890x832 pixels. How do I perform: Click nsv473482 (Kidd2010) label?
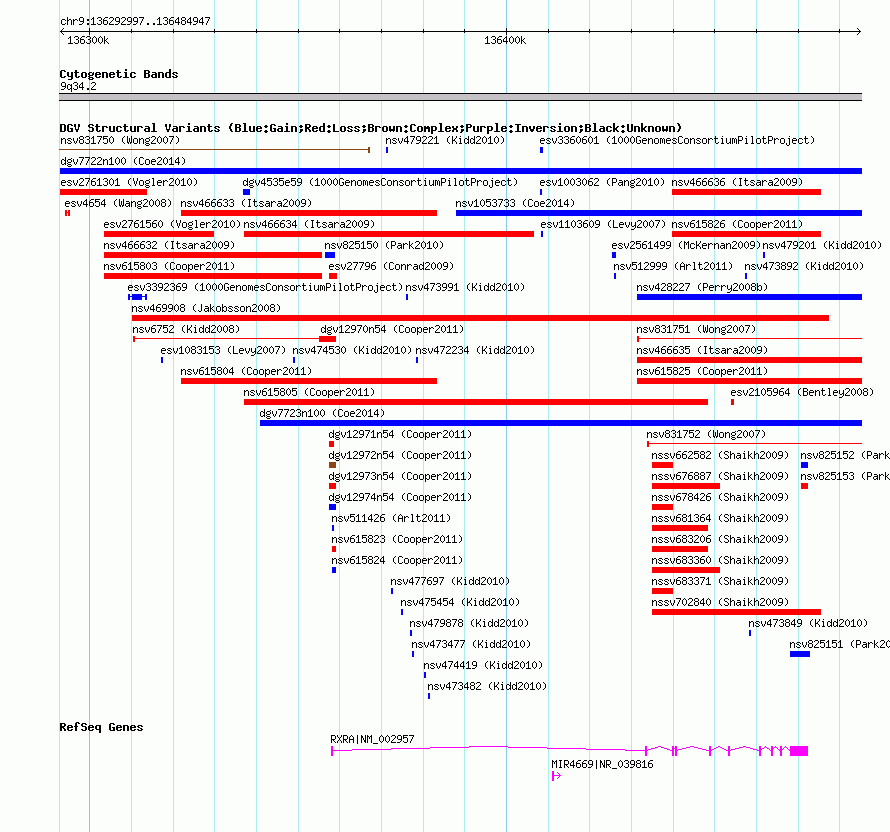click(x=487, y=686)
